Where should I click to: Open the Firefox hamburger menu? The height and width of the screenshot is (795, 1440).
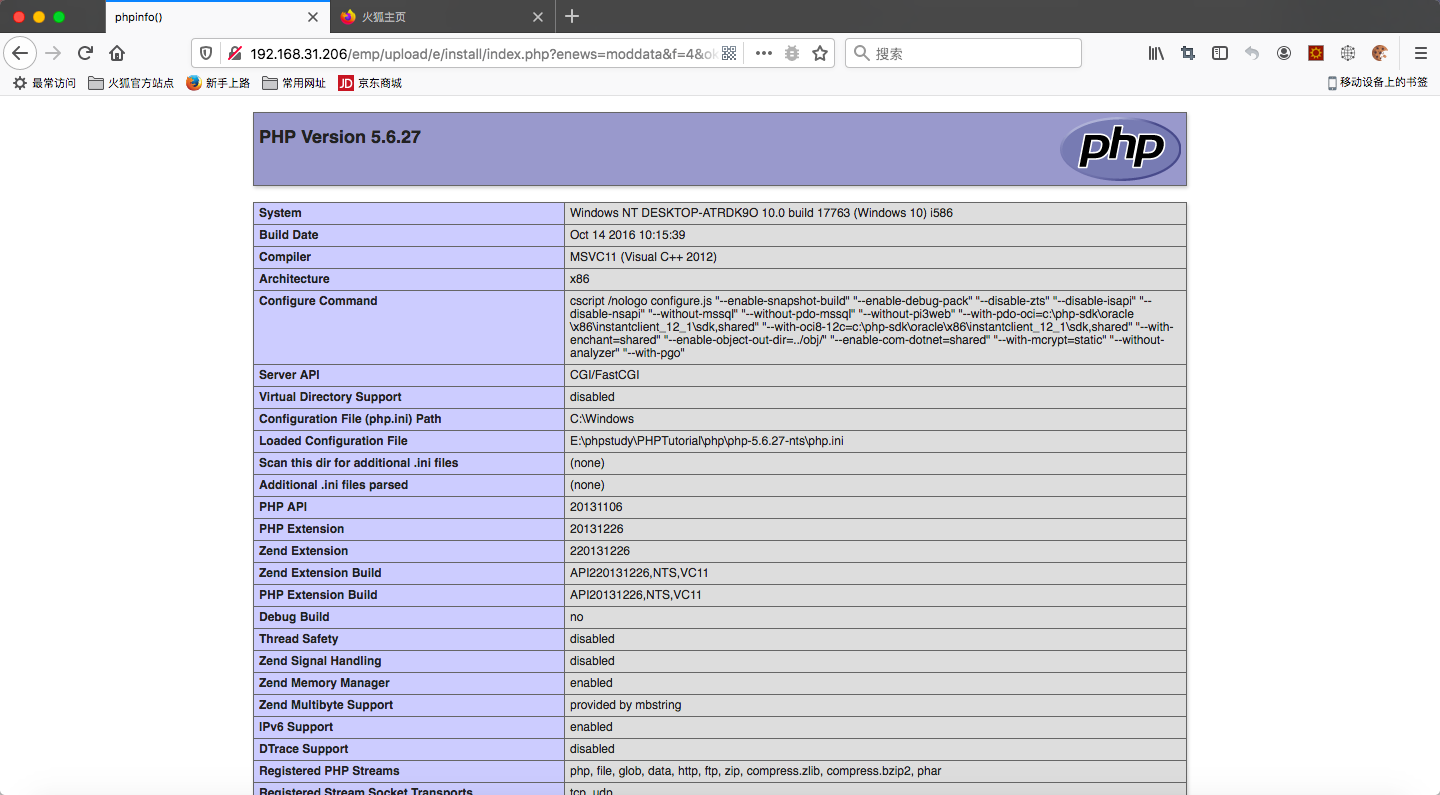tap(1420, 53)
